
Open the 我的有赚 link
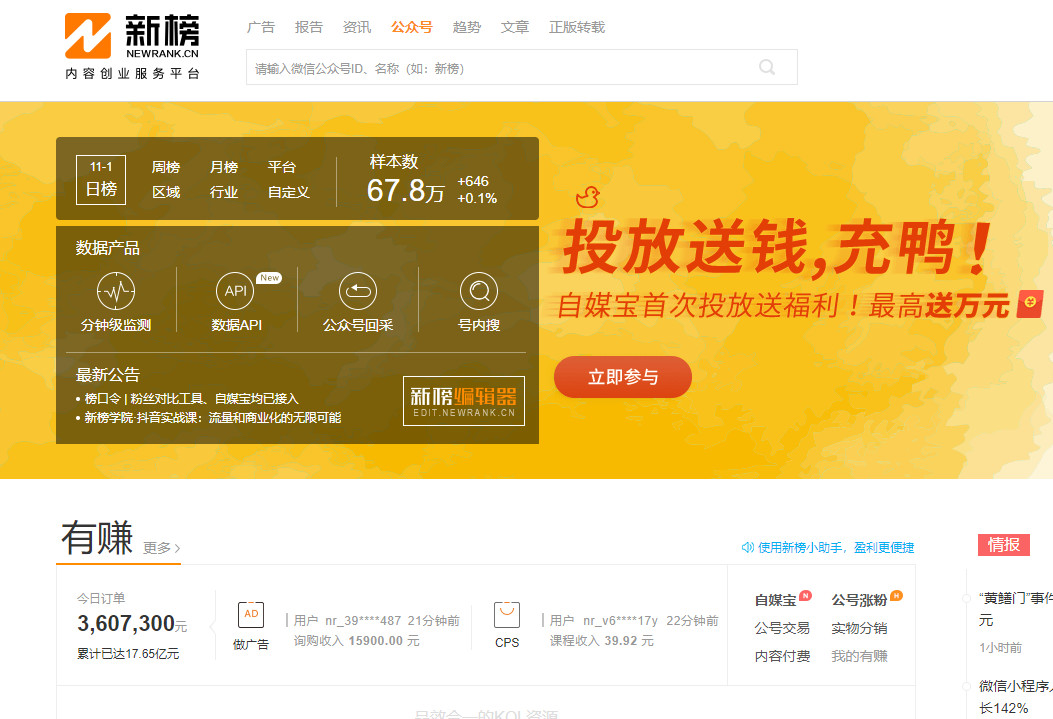point(860,657)
